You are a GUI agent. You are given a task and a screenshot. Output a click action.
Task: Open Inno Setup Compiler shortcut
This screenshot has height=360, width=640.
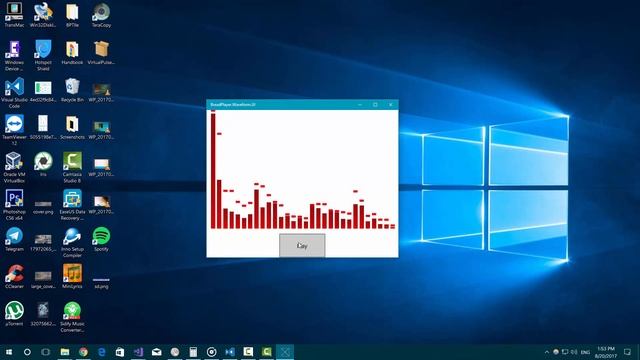[72, 242]
